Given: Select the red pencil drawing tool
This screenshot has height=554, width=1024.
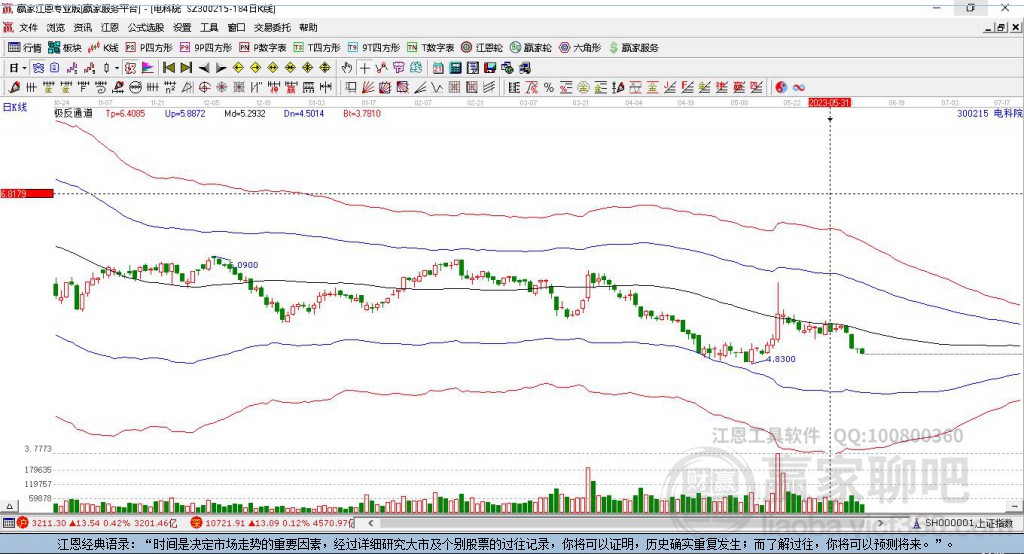Looking at the screenshot, I should (x=14, y=88).
